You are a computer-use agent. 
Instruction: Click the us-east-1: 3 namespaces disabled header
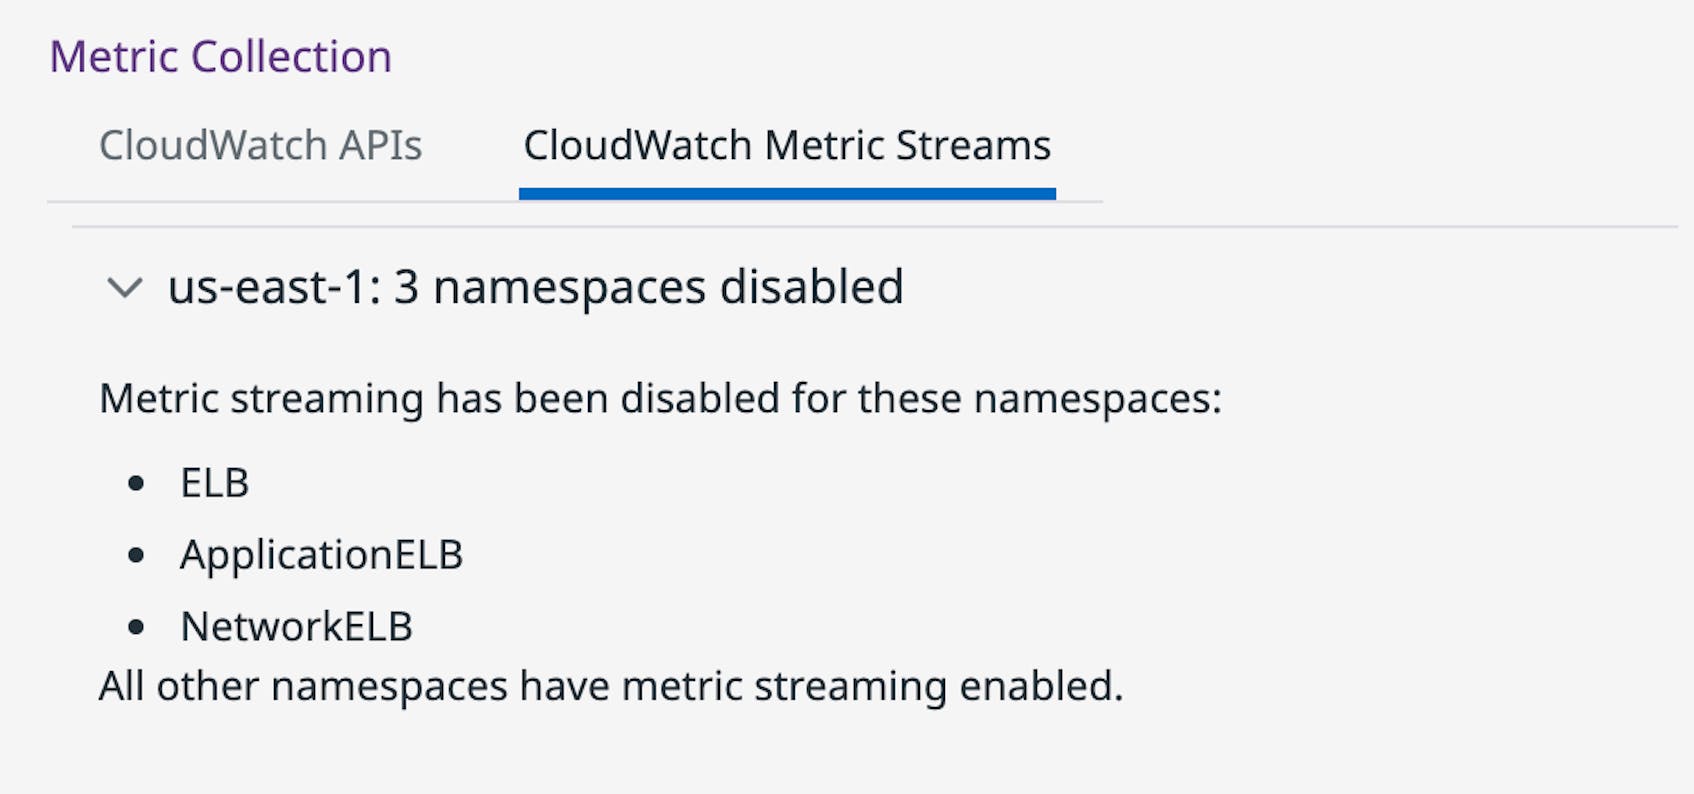tap(535, 287)
